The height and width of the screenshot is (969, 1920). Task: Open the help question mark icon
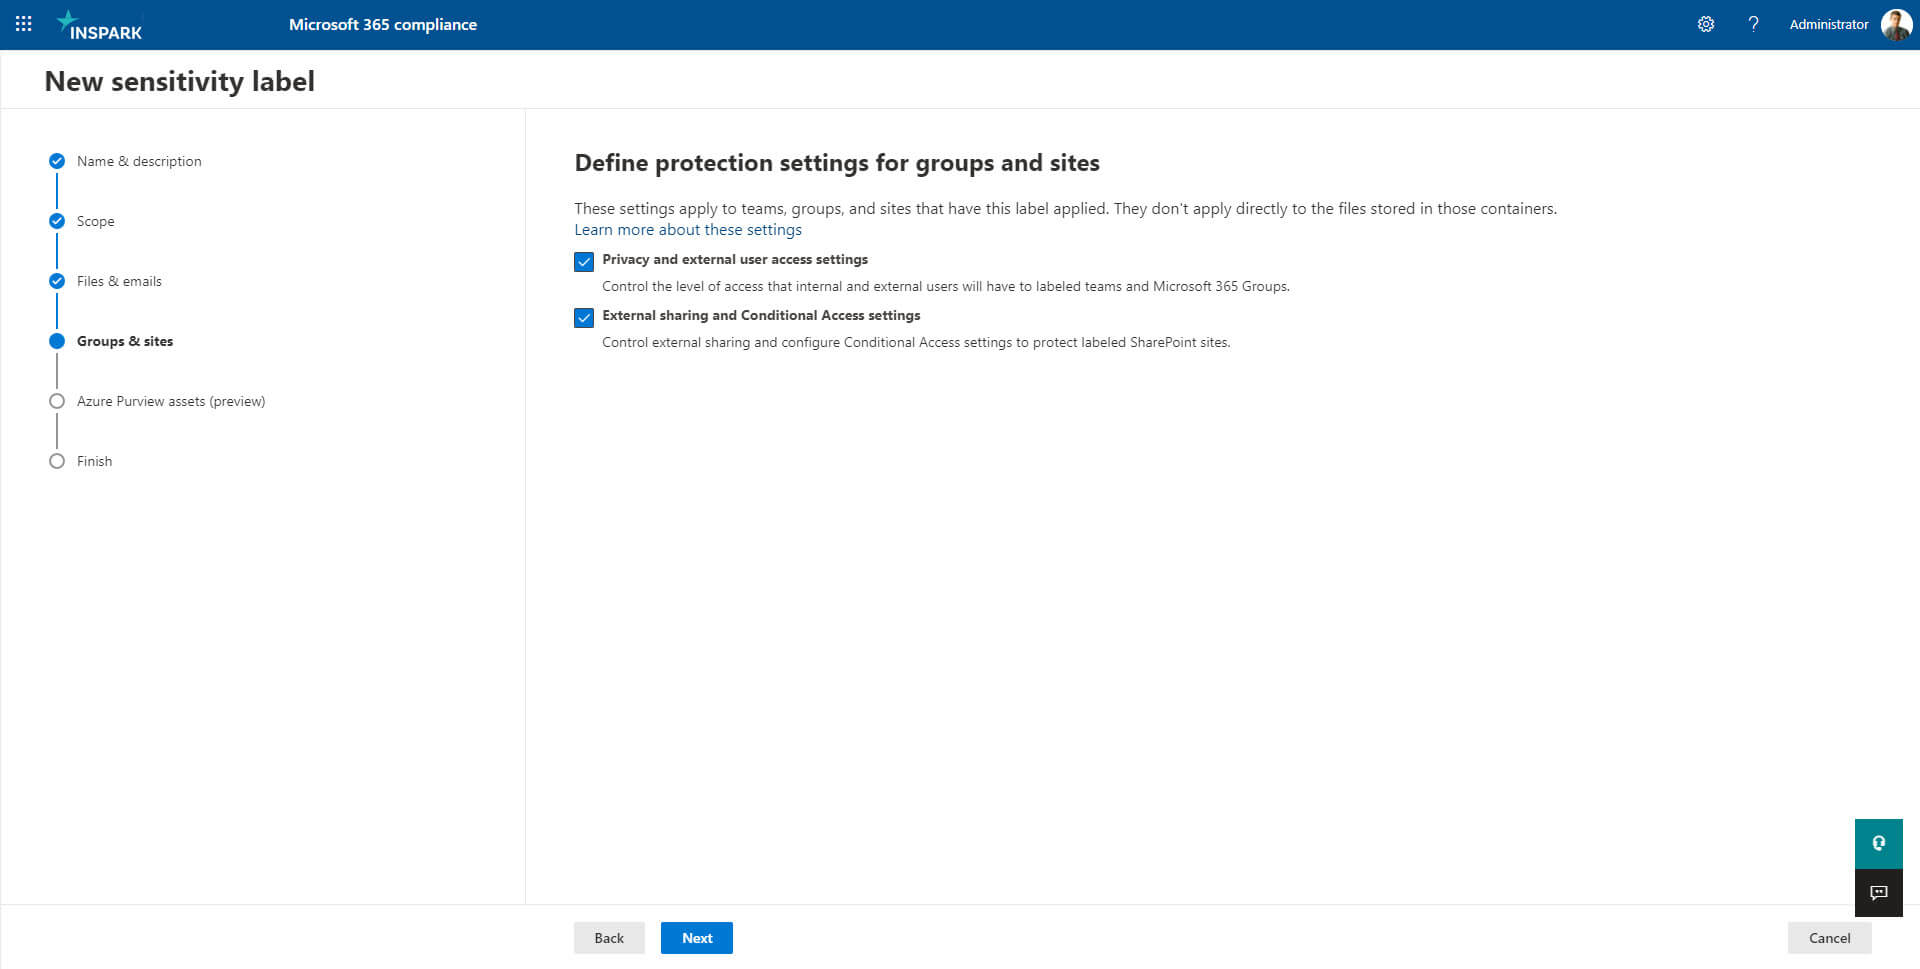(x=1753, y=24)
